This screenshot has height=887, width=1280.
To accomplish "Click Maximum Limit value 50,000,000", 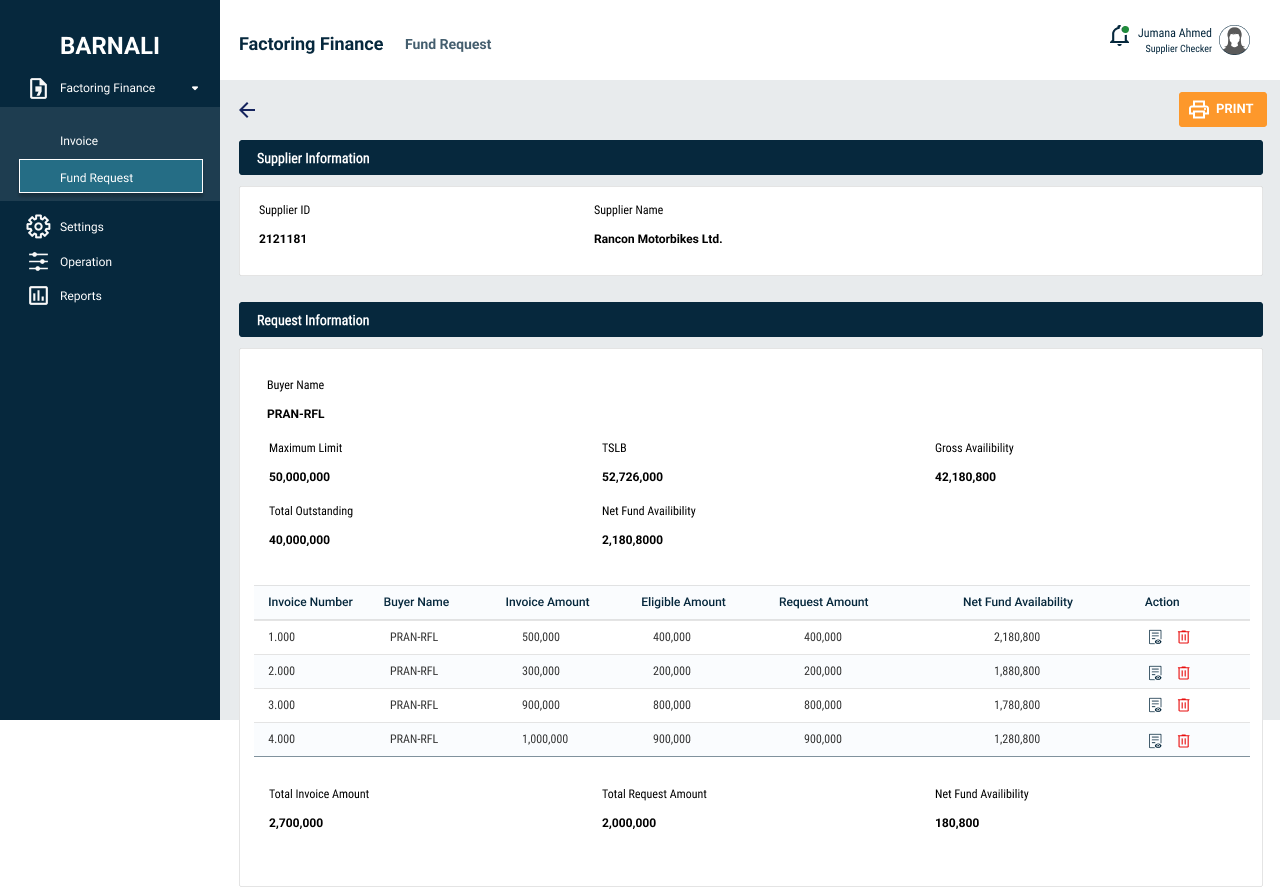I will pos(299,477).
